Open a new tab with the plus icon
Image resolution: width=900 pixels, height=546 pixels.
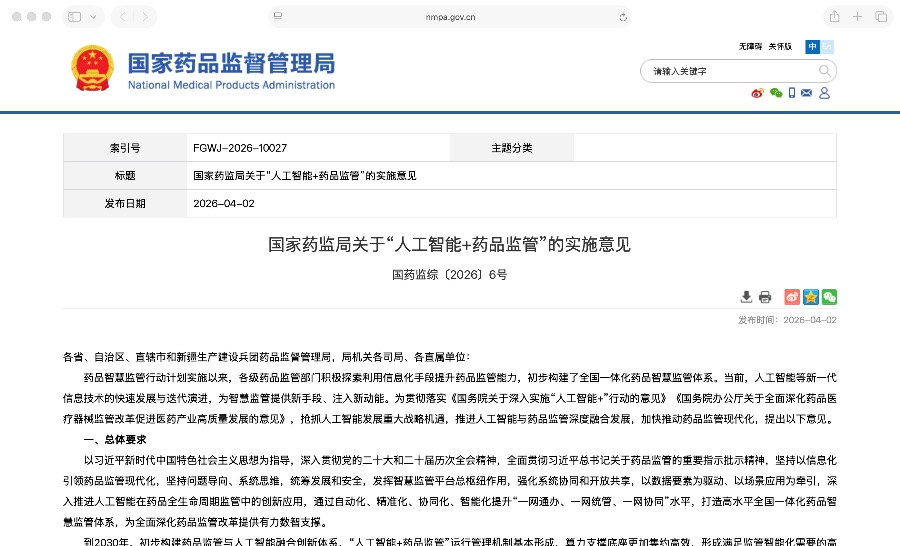[858, 17]
